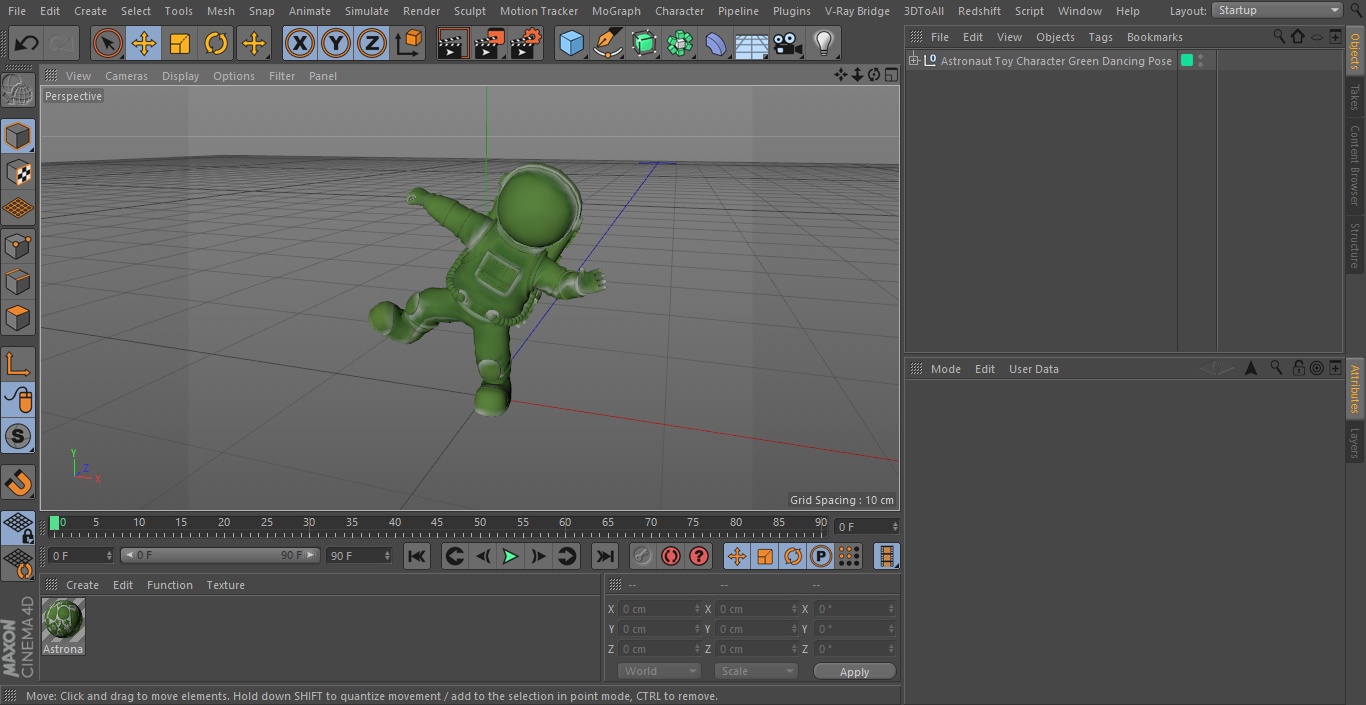Click the green layer color swatch of Astronaut object
1366x705 pixels.
tap(1187, 61)
